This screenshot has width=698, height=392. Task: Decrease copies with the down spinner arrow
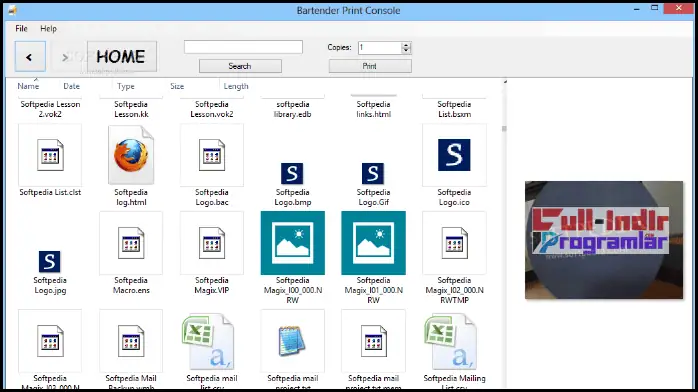(x=406, y=51)
